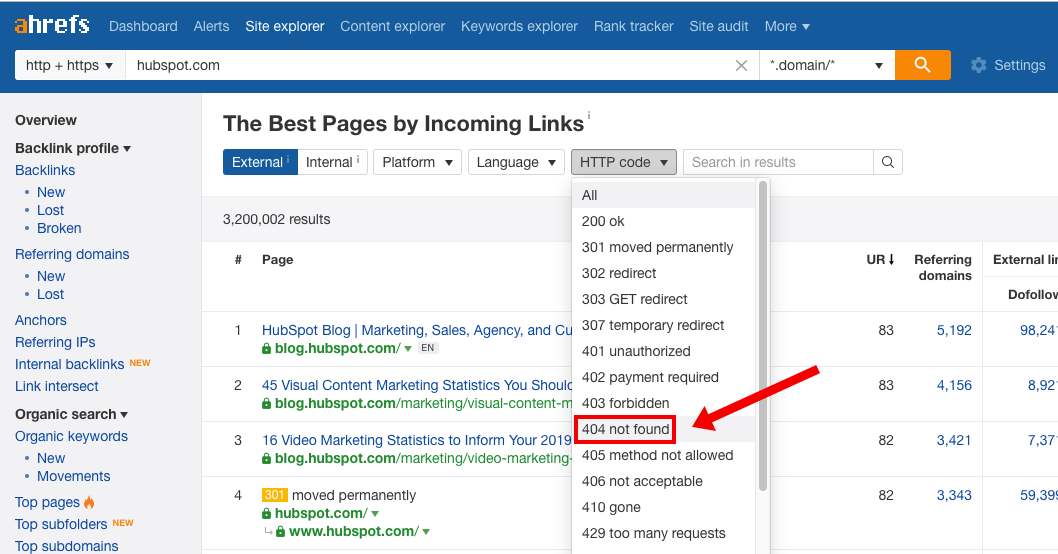This screenshot has height=554, width=1058.
Task: Clear the hubspot.com URL with the X icon
Action: pyautogui.click(x=741, y=65)
